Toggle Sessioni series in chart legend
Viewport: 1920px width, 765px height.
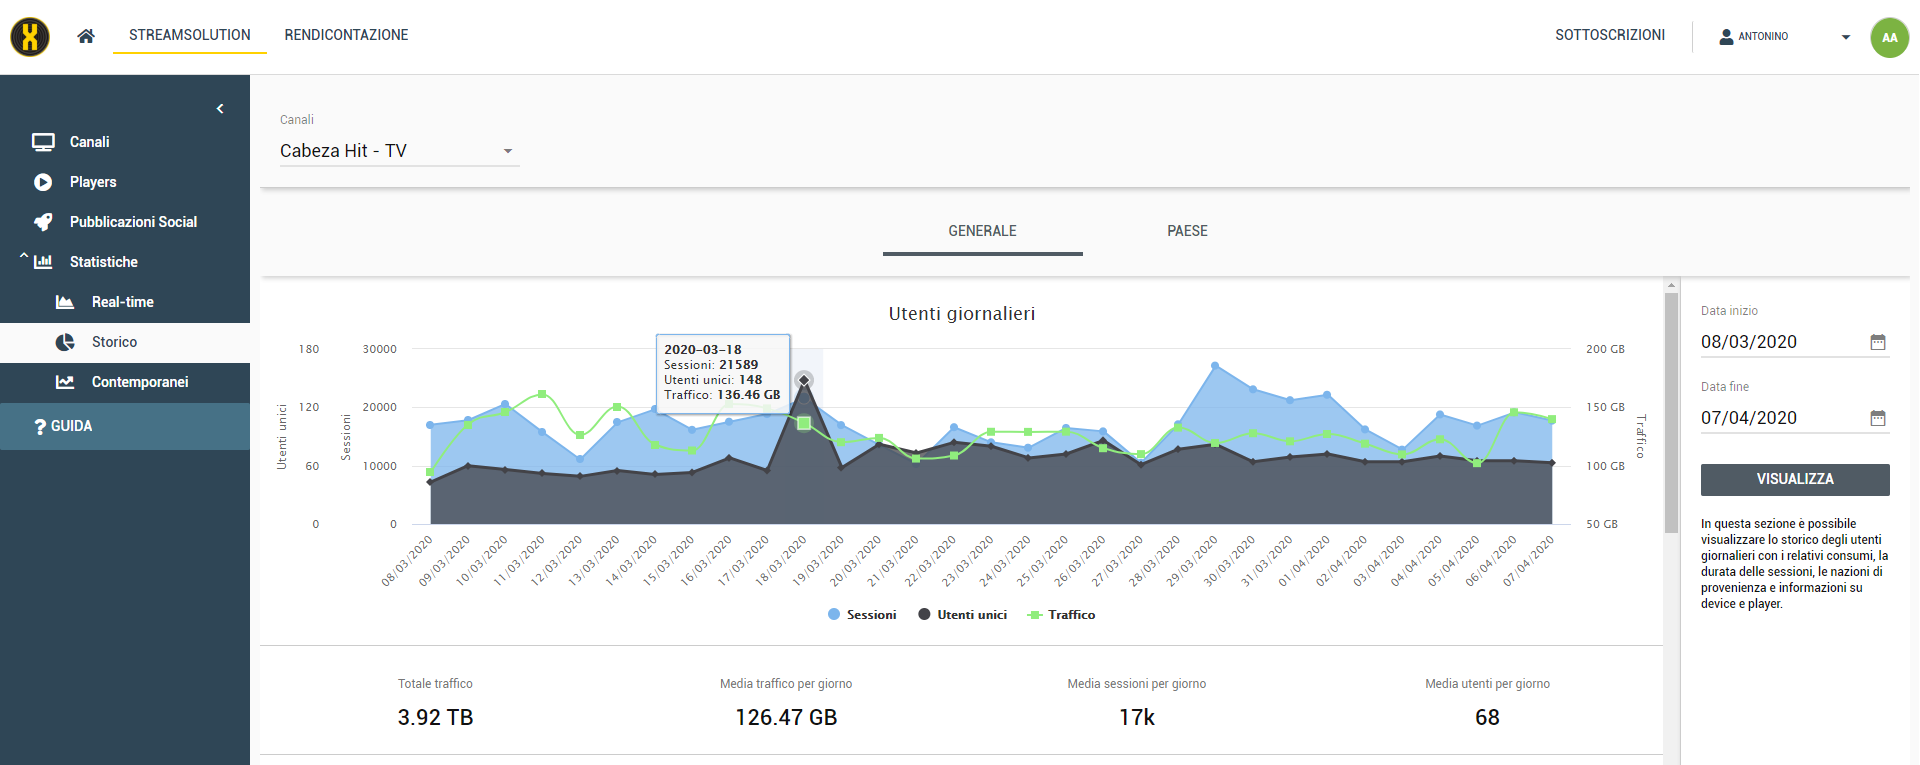(862, 615)
